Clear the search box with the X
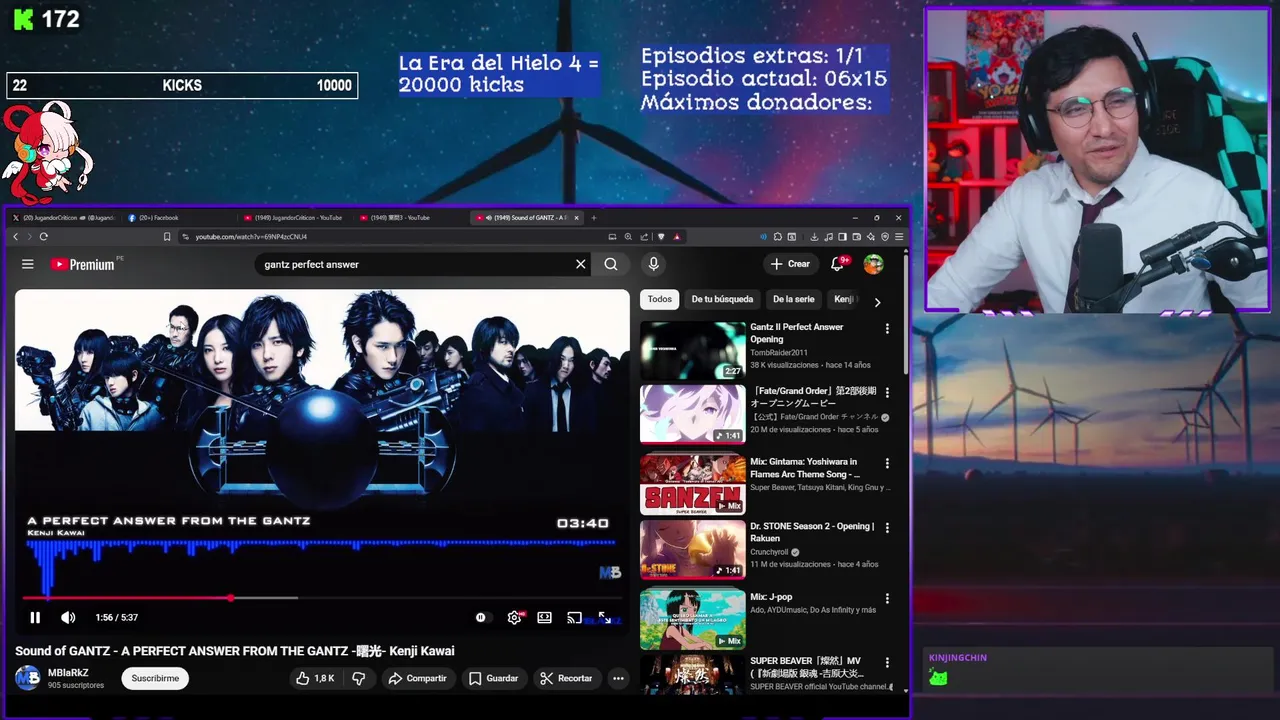The width and height of the screenshot is (1280, 720). tap(580, 264)
